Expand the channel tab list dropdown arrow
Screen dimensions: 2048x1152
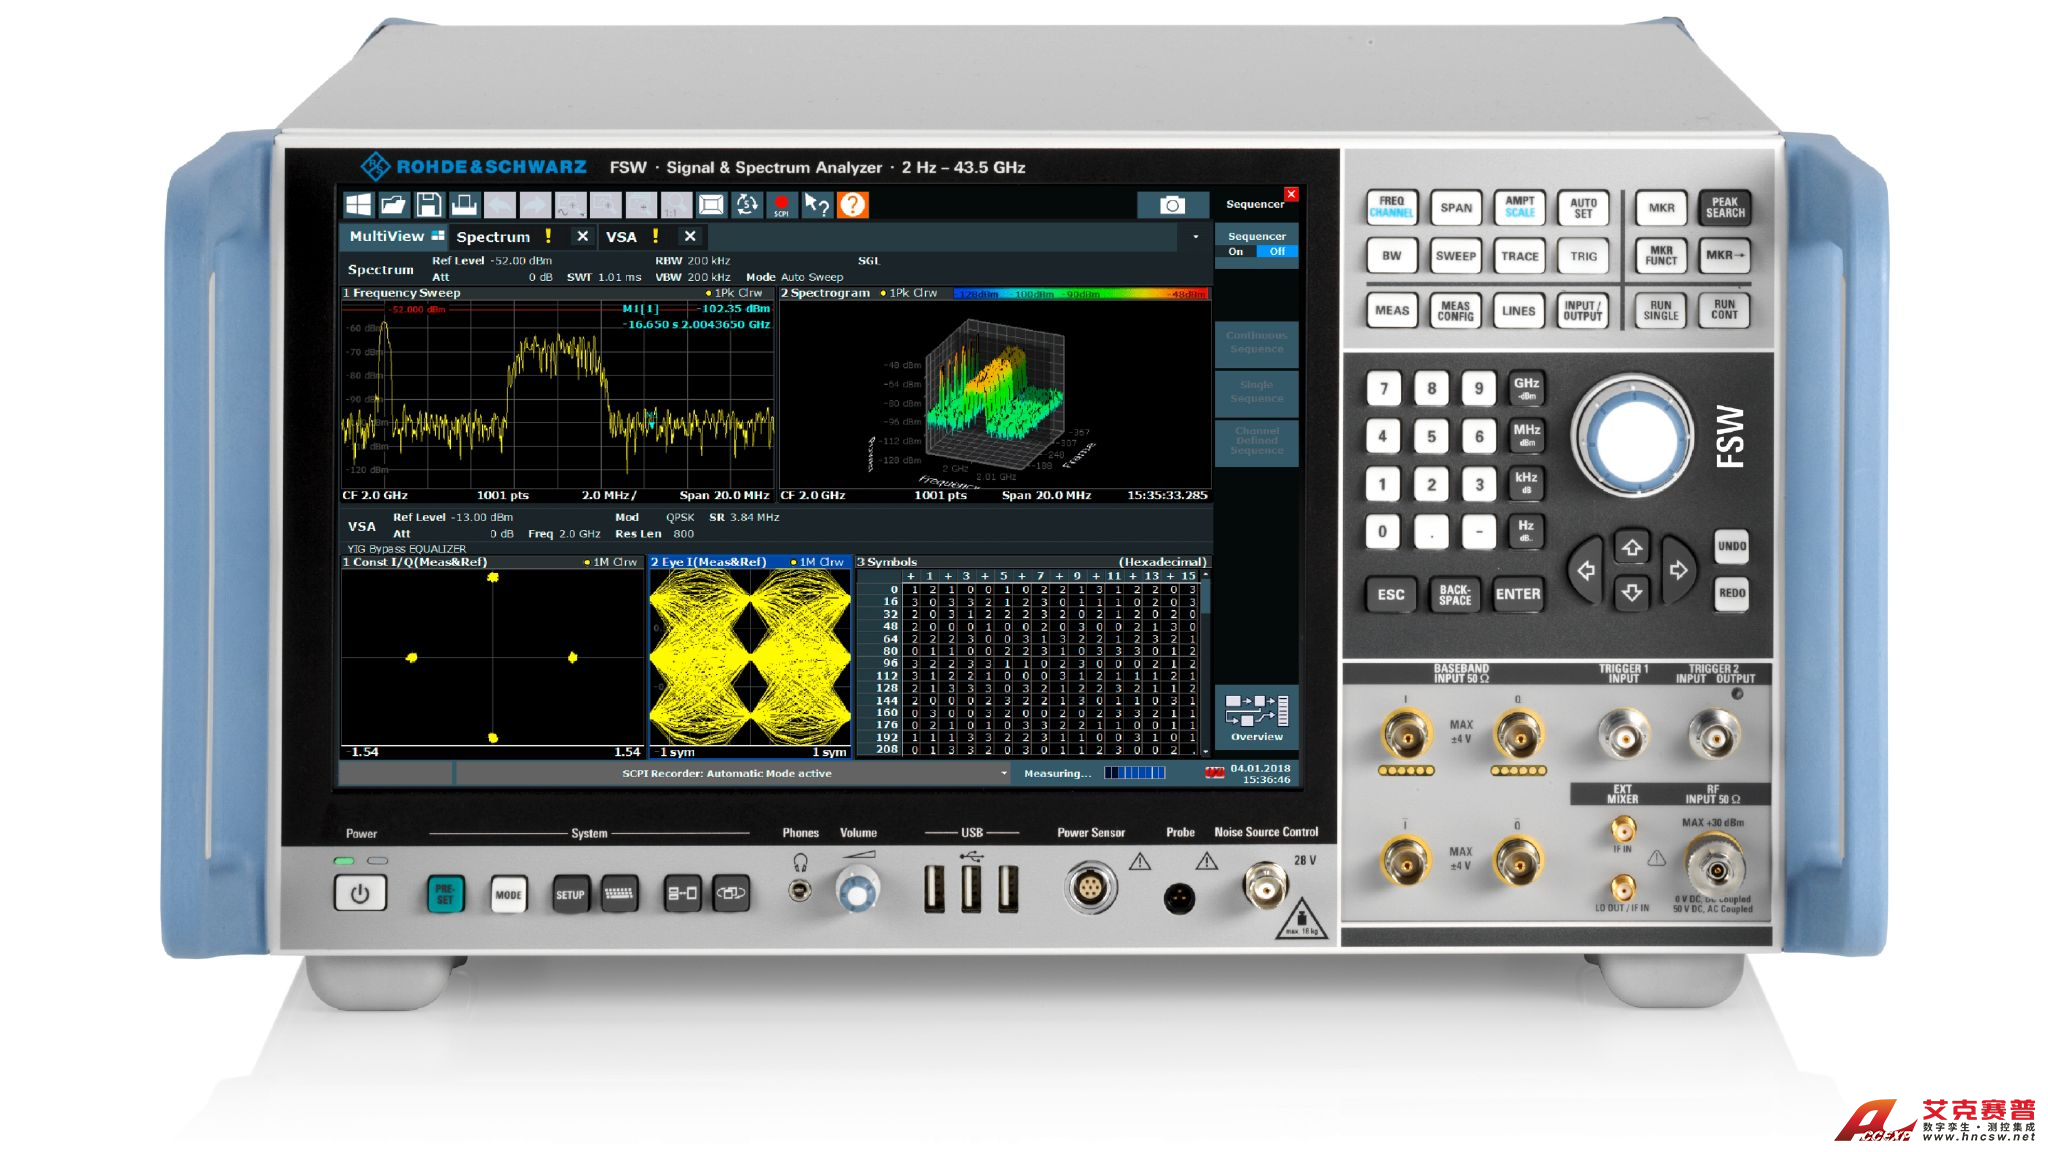[1196, 237]
